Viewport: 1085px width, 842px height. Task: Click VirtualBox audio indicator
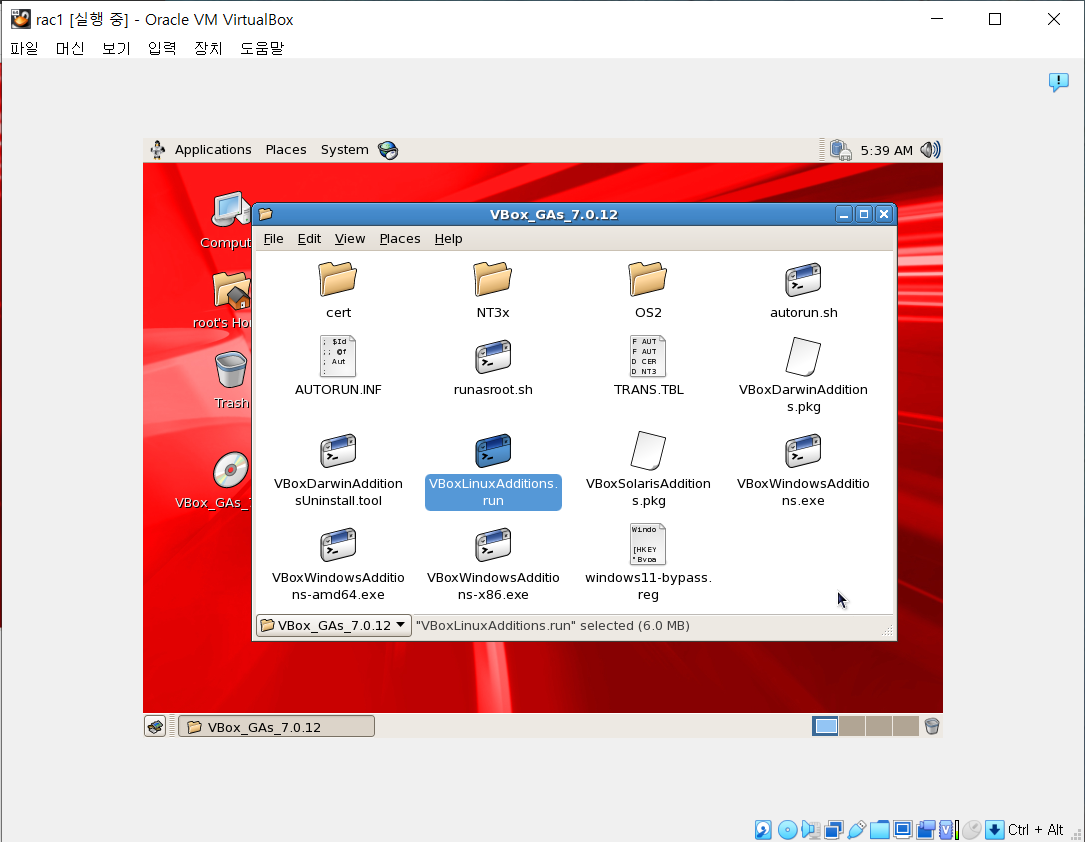[x=810, y=830]
